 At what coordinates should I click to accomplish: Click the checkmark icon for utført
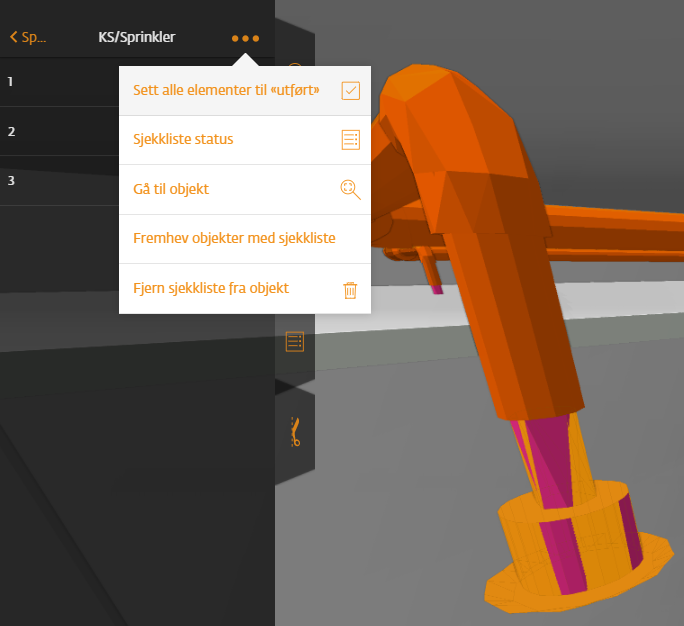click(350, 91)
